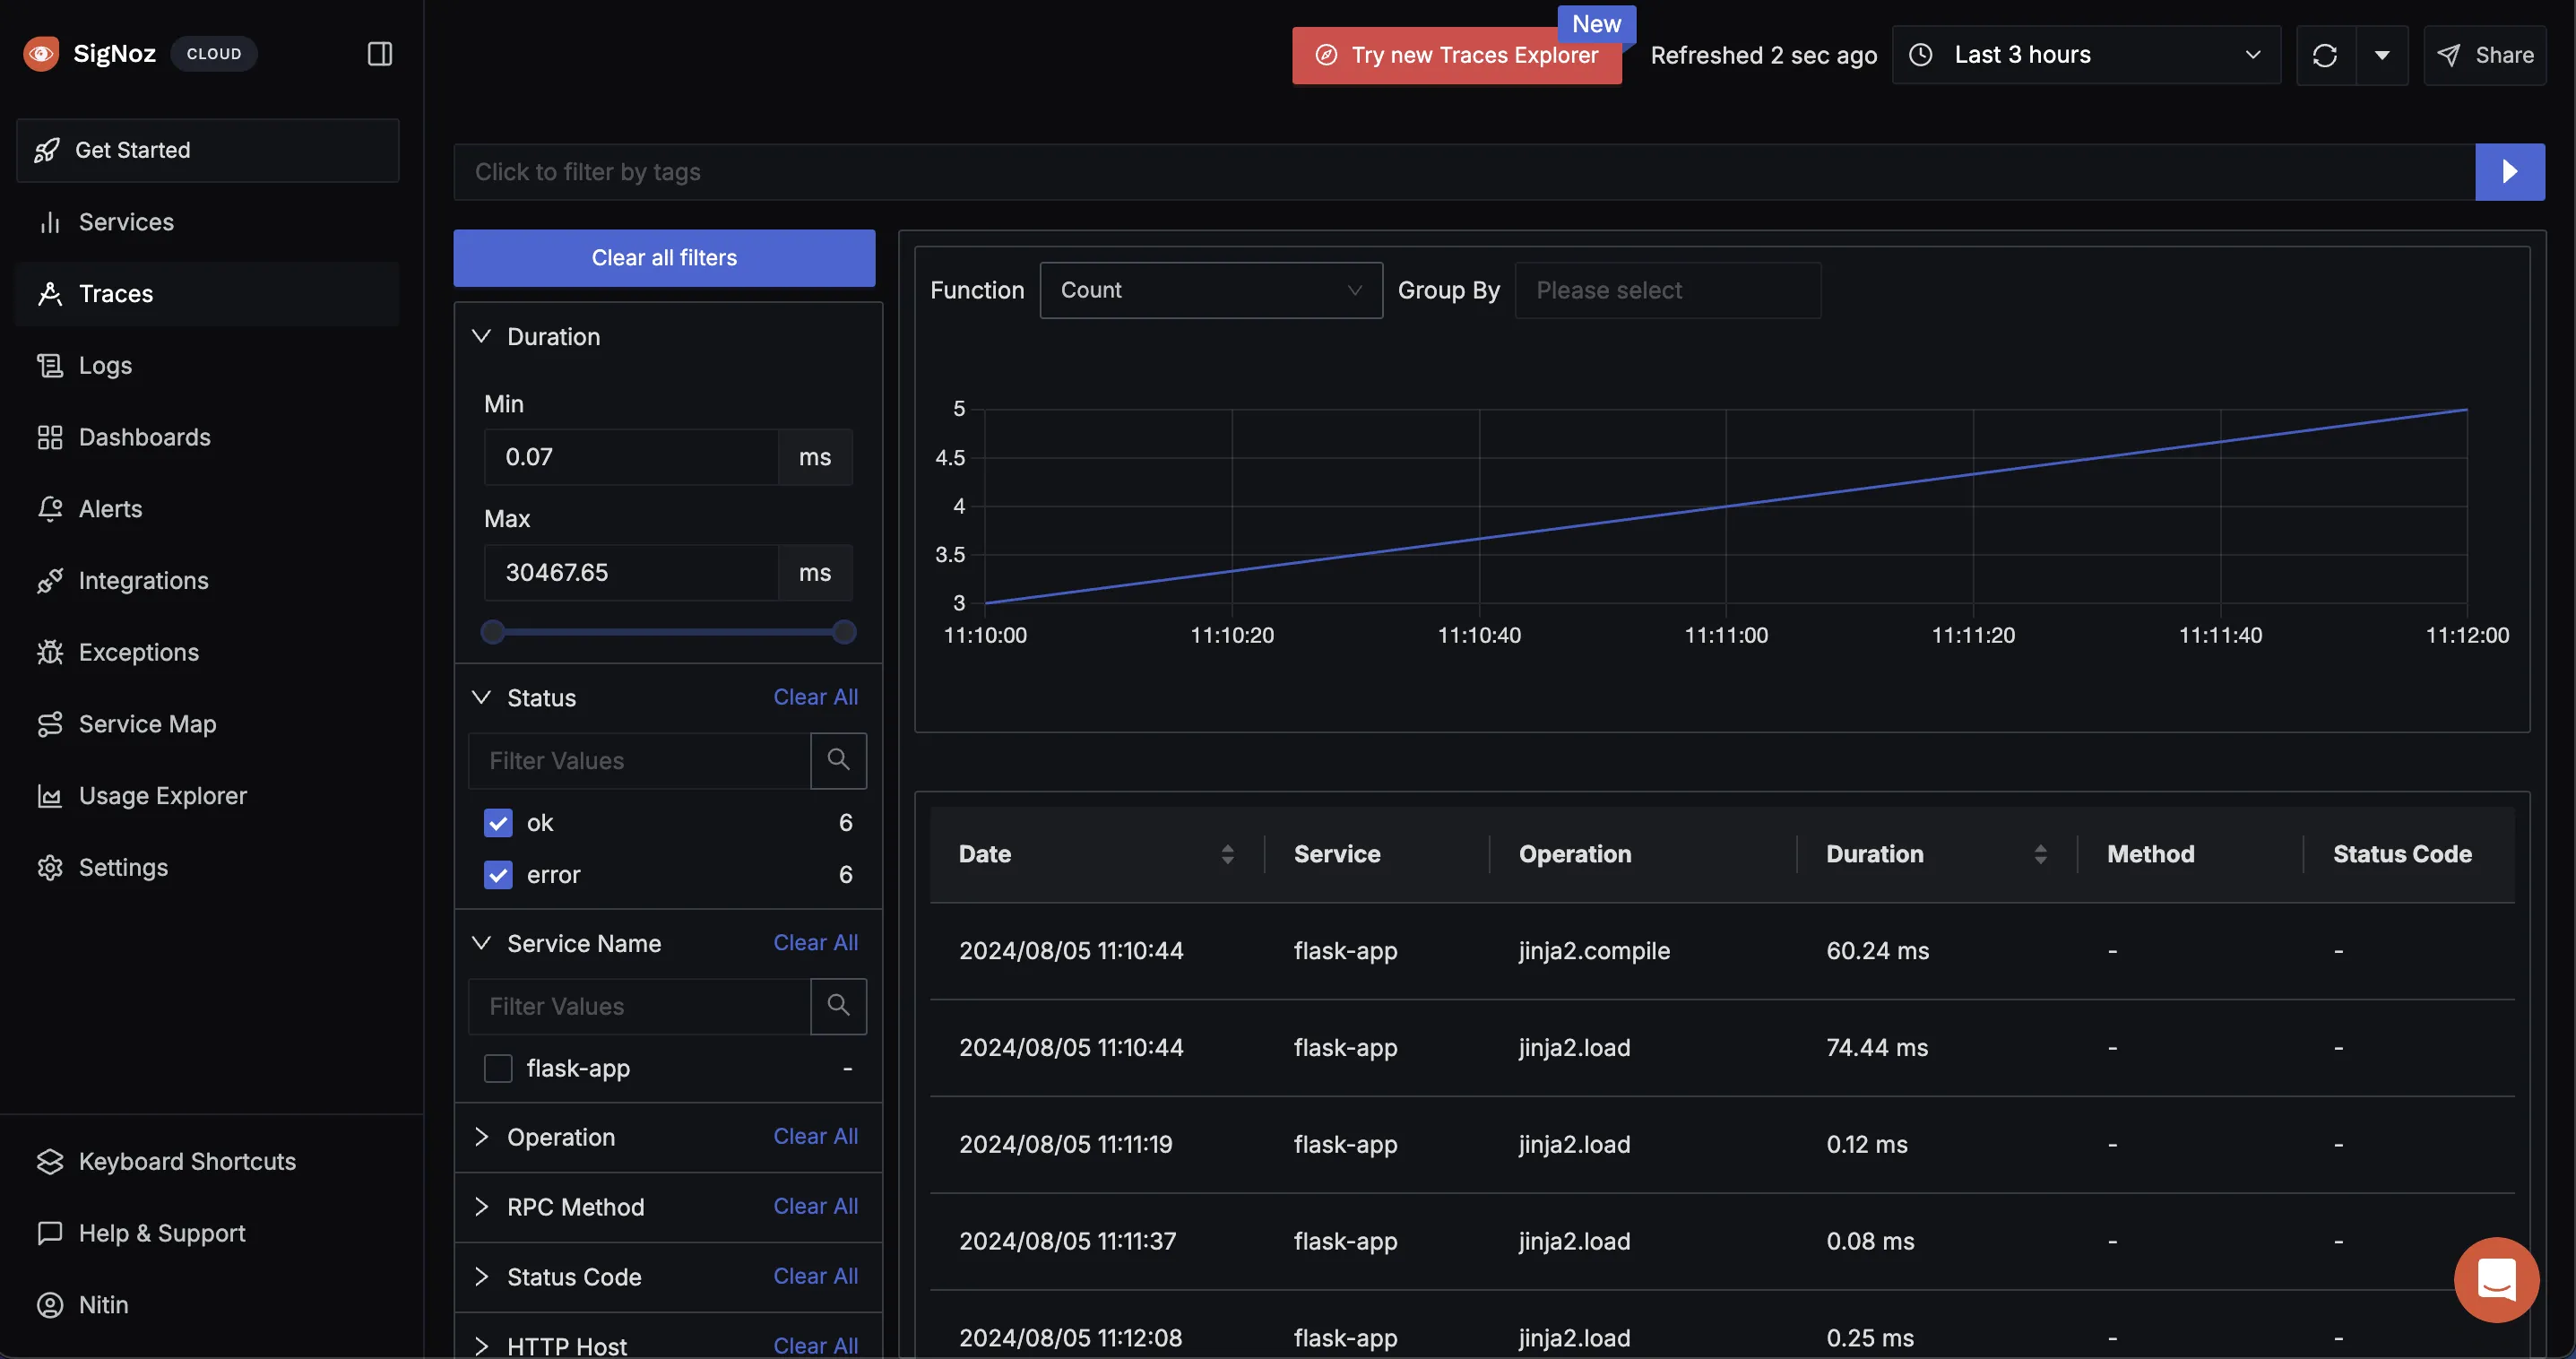Click the Status Filter Values input
This screenshot has width=2576, height=1359.
pos(640,761)
